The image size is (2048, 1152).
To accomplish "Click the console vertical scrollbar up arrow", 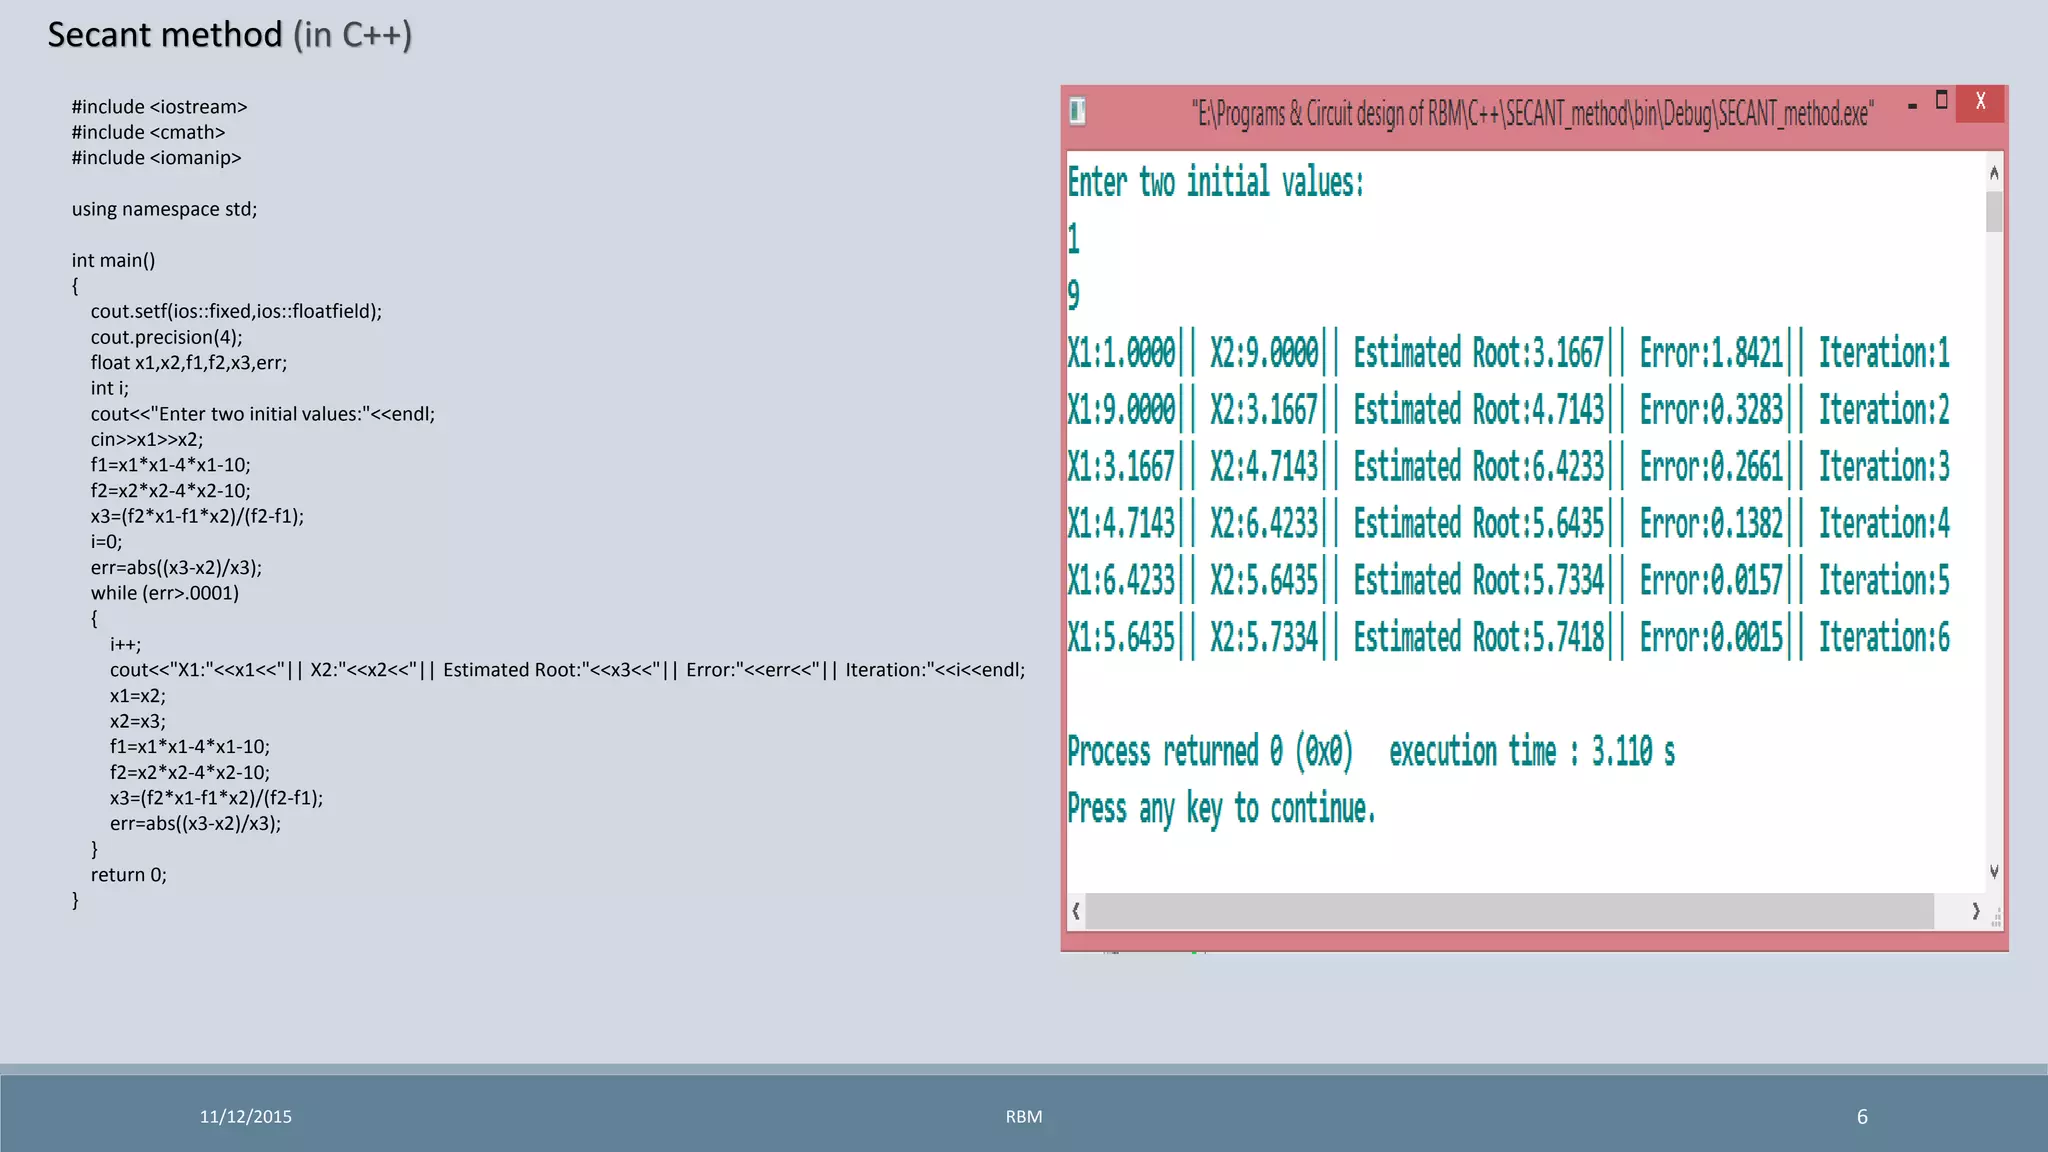I will click(x=1994, y=173).
